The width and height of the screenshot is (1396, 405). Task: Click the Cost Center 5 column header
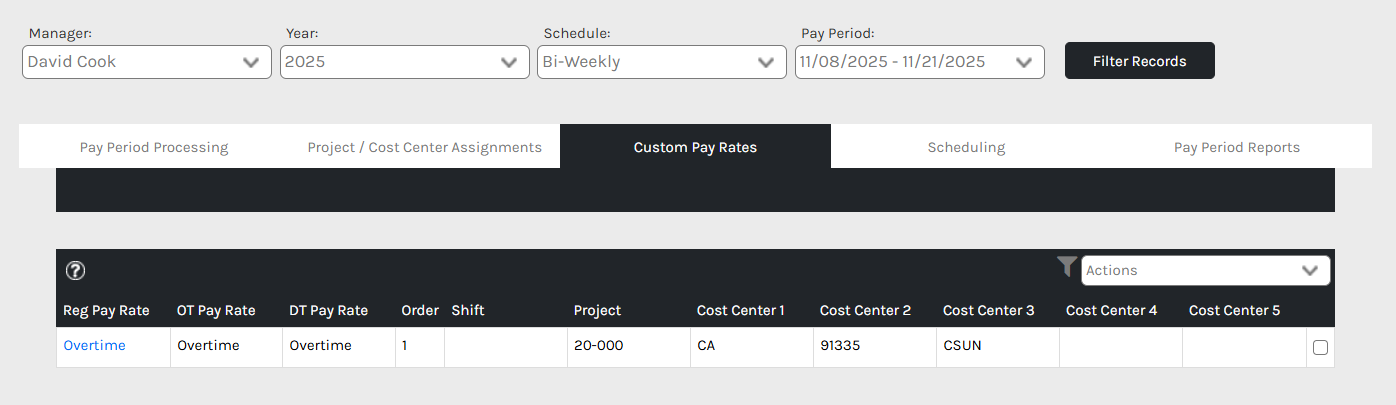[1235, 311]
